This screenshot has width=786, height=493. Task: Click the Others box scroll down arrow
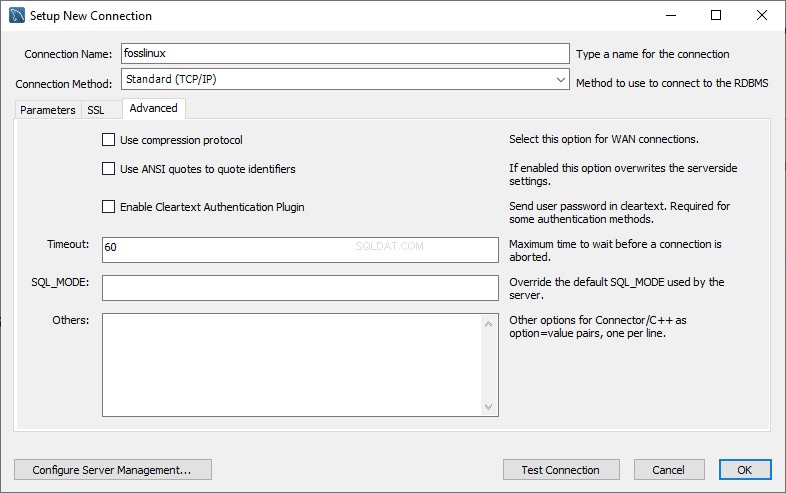pos(488,407)
